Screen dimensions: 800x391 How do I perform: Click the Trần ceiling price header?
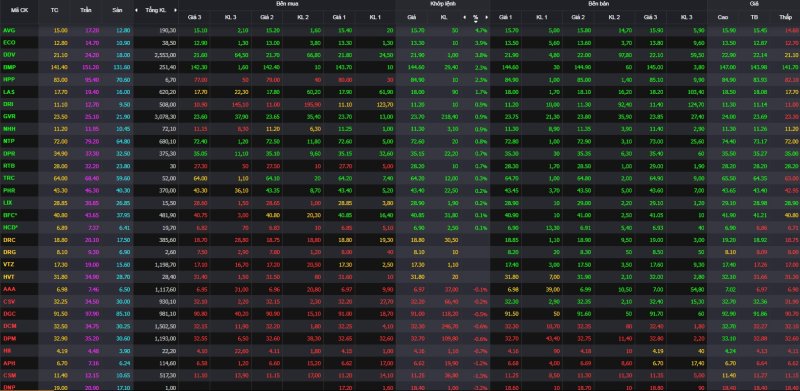[x=86, y=10]
